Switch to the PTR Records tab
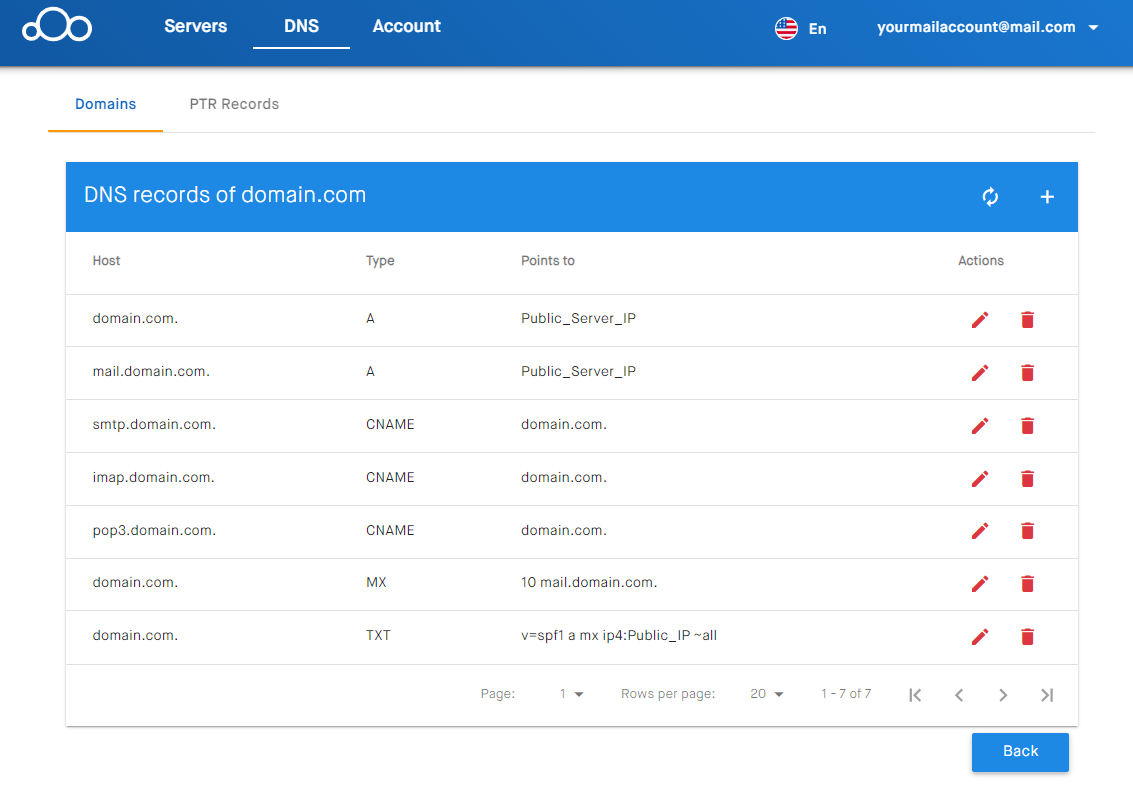 click(x=234, y=104)
